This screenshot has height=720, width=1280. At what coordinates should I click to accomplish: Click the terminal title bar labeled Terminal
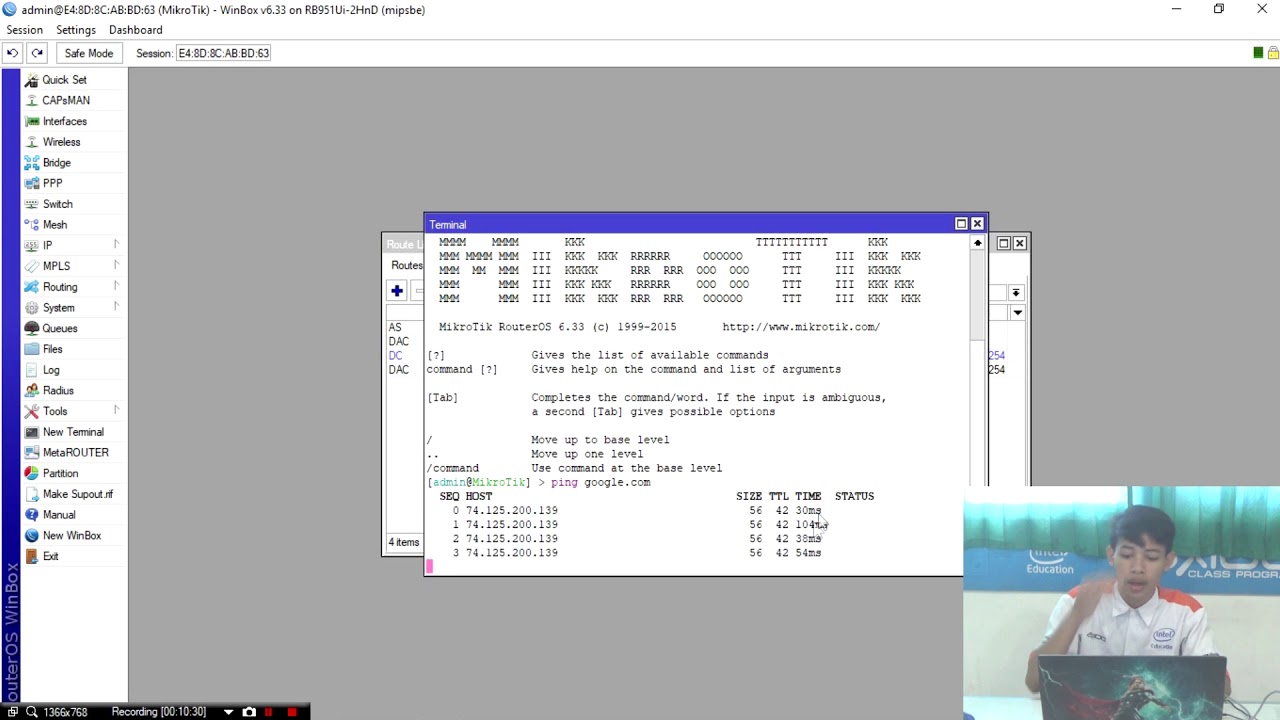pyautogui.click(x=690, y=224)
